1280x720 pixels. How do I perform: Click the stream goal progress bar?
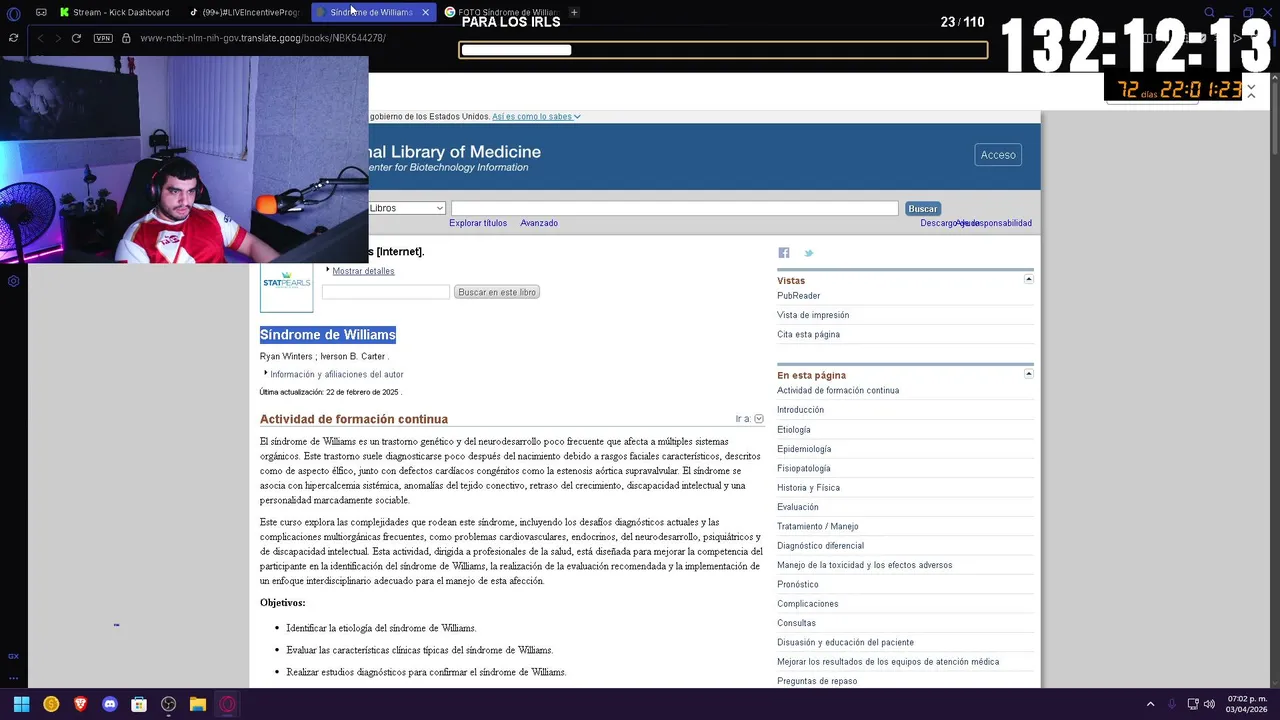(x=723, y=50)
